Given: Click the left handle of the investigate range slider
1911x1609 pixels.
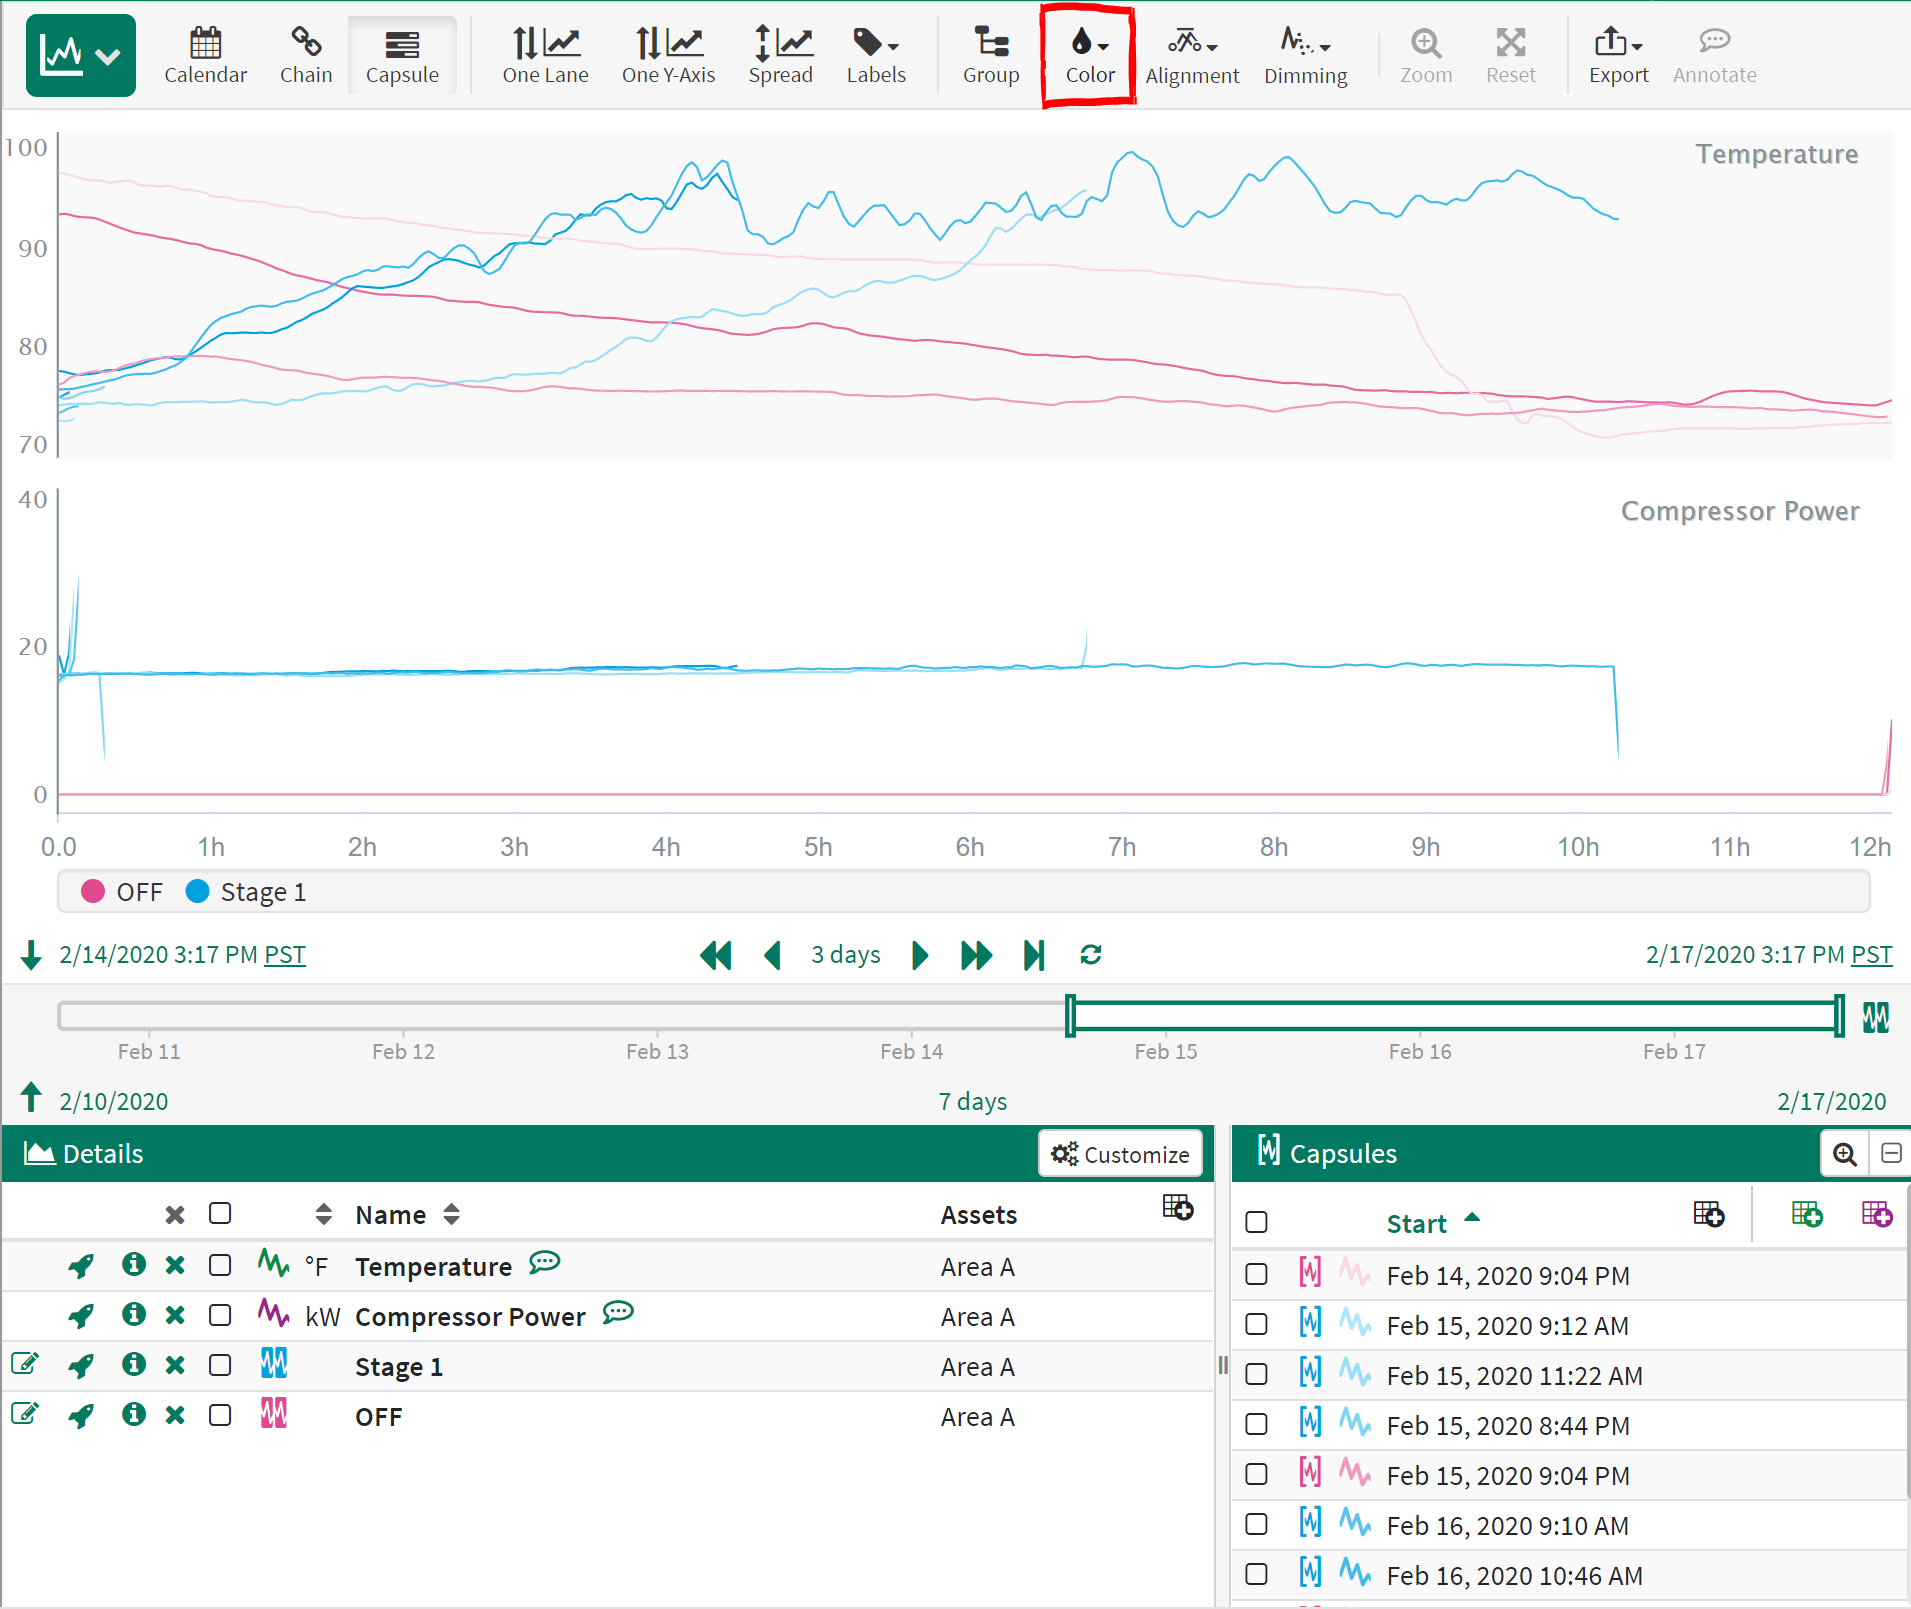Looking at the screenshot, I should (x=1071, y=1016).
